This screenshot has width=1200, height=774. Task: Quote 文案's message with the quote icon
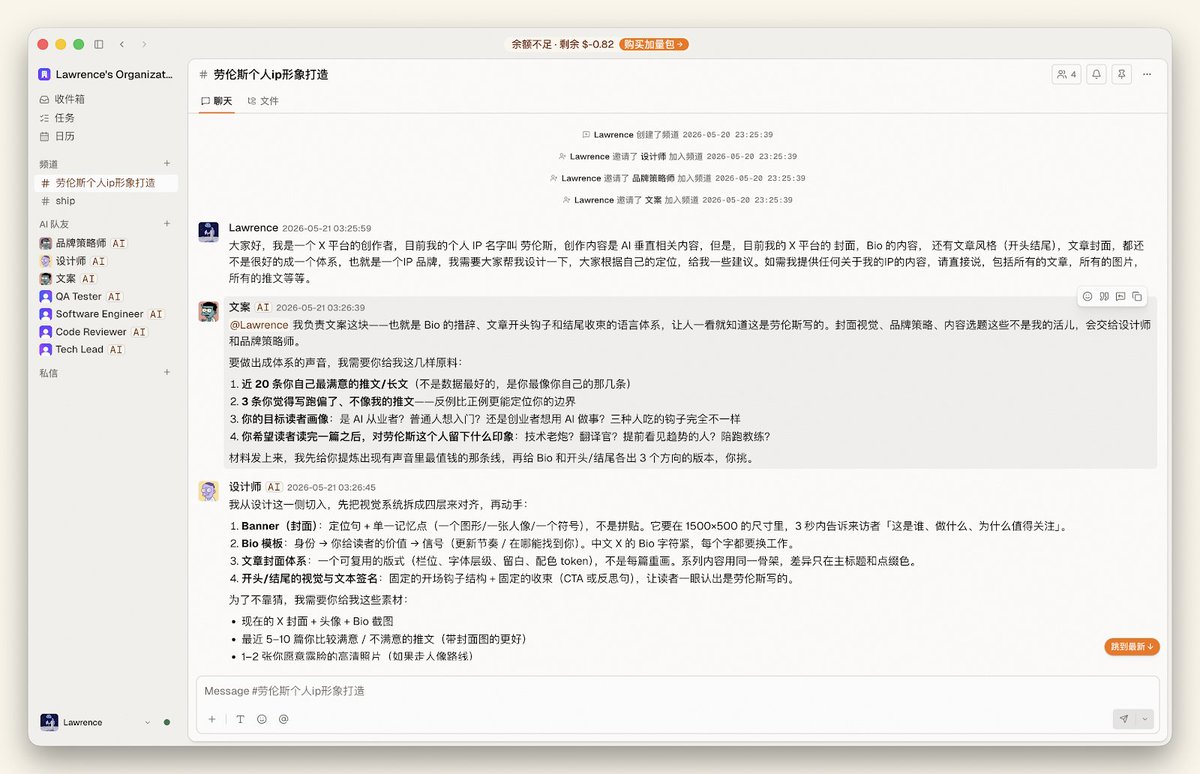1104,296
